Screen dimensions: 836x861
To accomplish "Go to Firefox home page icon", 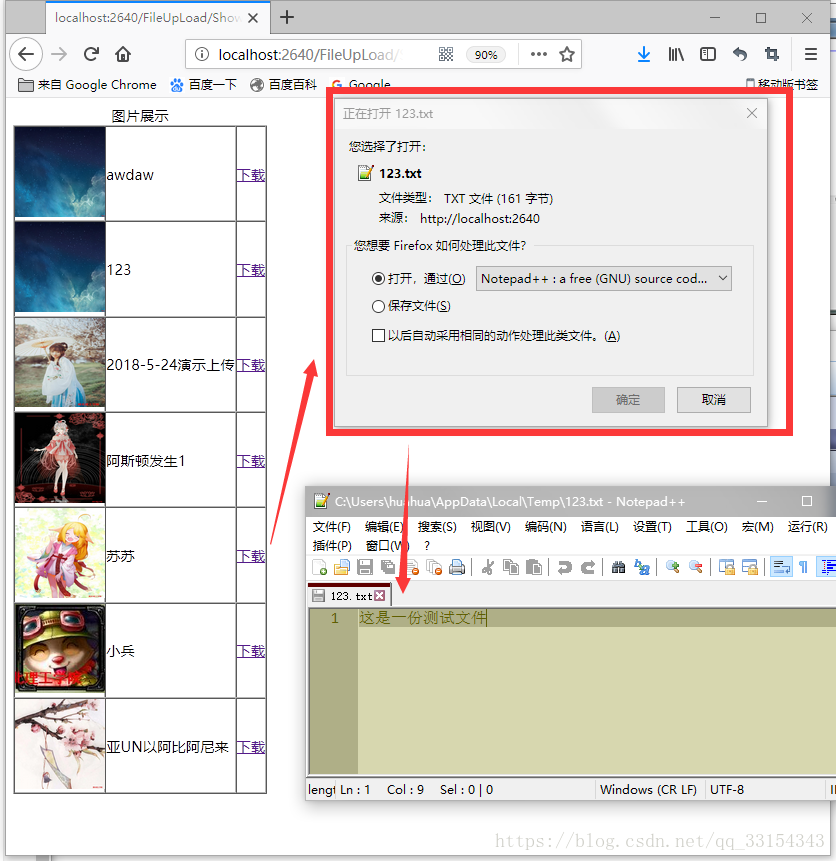I will pyautogui.click(x=123, y=54).
